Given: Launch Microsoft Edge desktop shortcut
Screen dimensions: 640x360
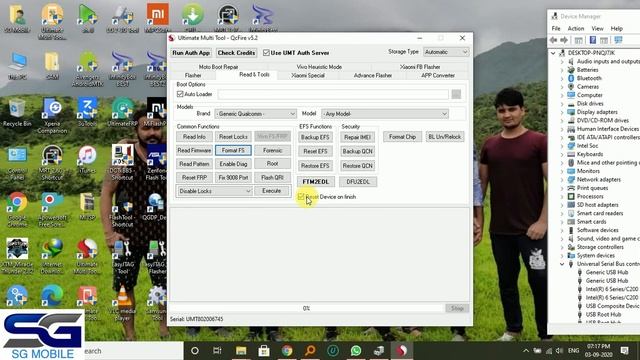Looking at the screenshot, I should tap(52, 296).
